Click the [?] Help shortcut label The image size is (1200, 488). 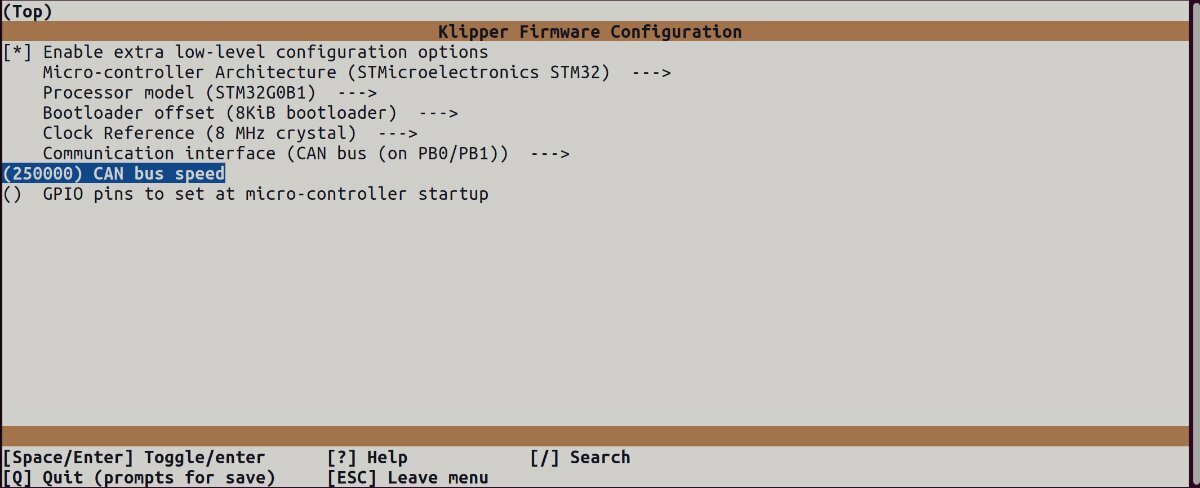click(x=367, y=458)
